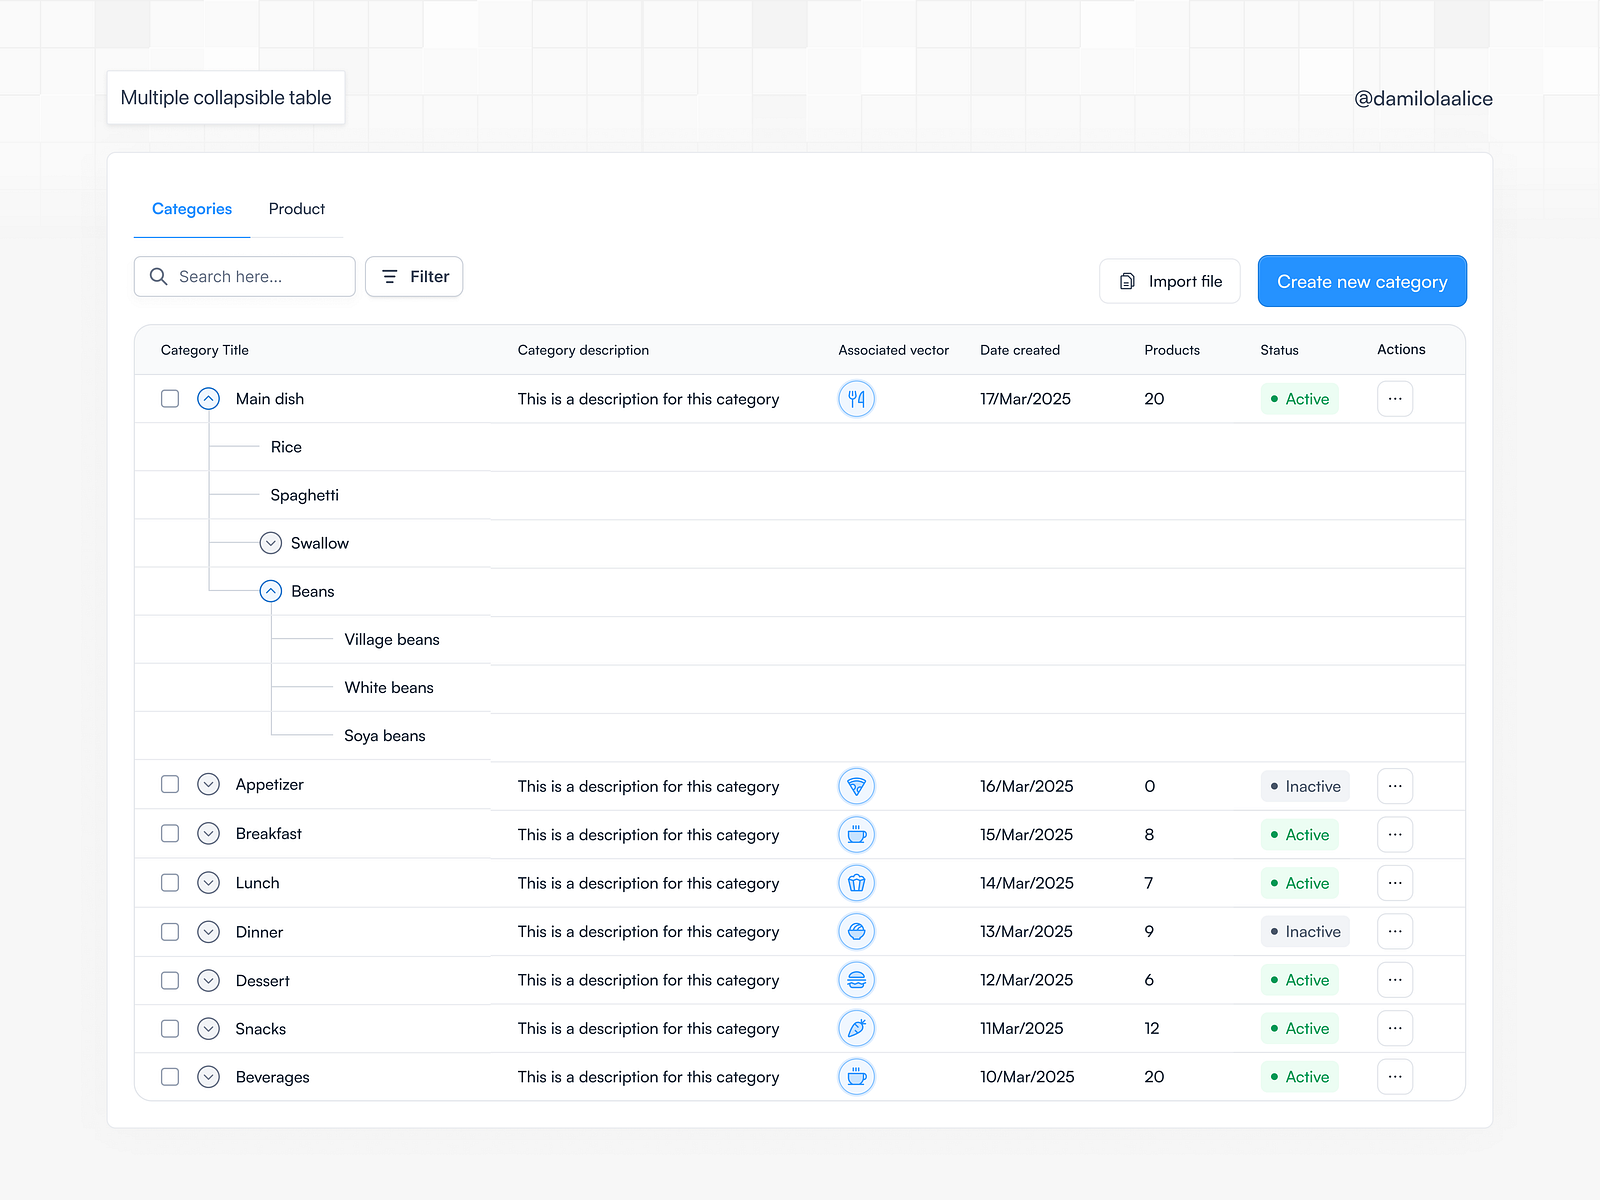
Task: Select the pizza slice icon beside Appetizer
Action: pyautogui.click(x=856, y=786)
